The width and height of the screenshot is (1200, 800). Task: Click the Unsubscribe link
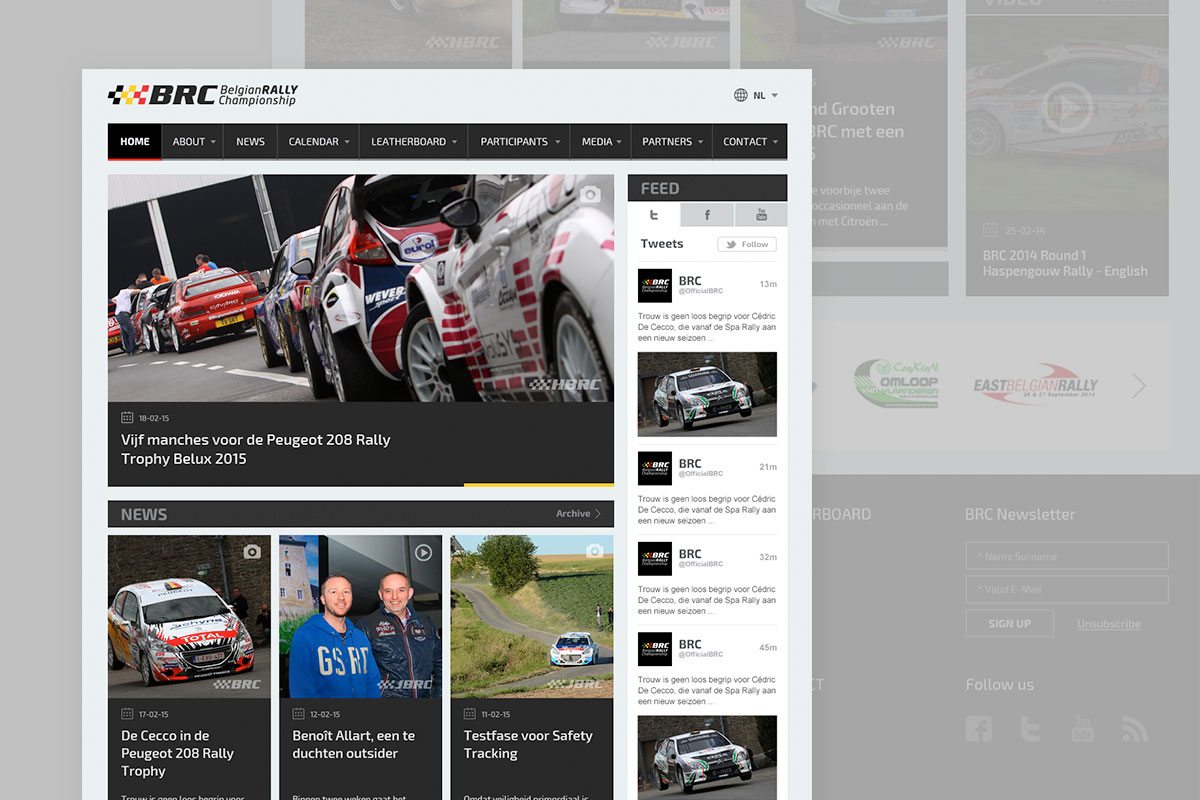point(1108,624)
